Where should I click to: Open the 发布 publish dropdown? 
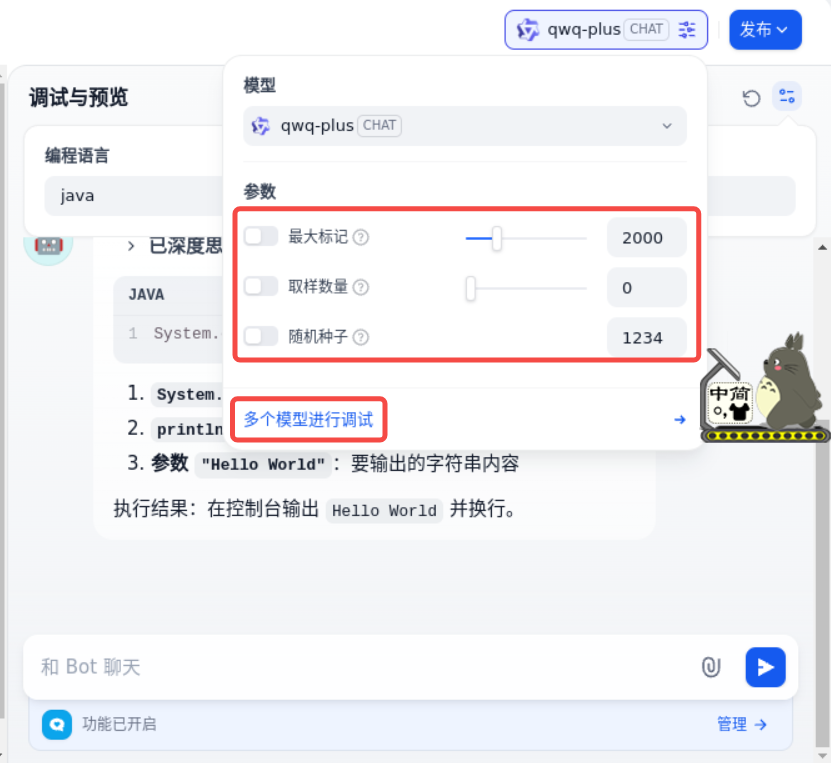click(765, 30)
